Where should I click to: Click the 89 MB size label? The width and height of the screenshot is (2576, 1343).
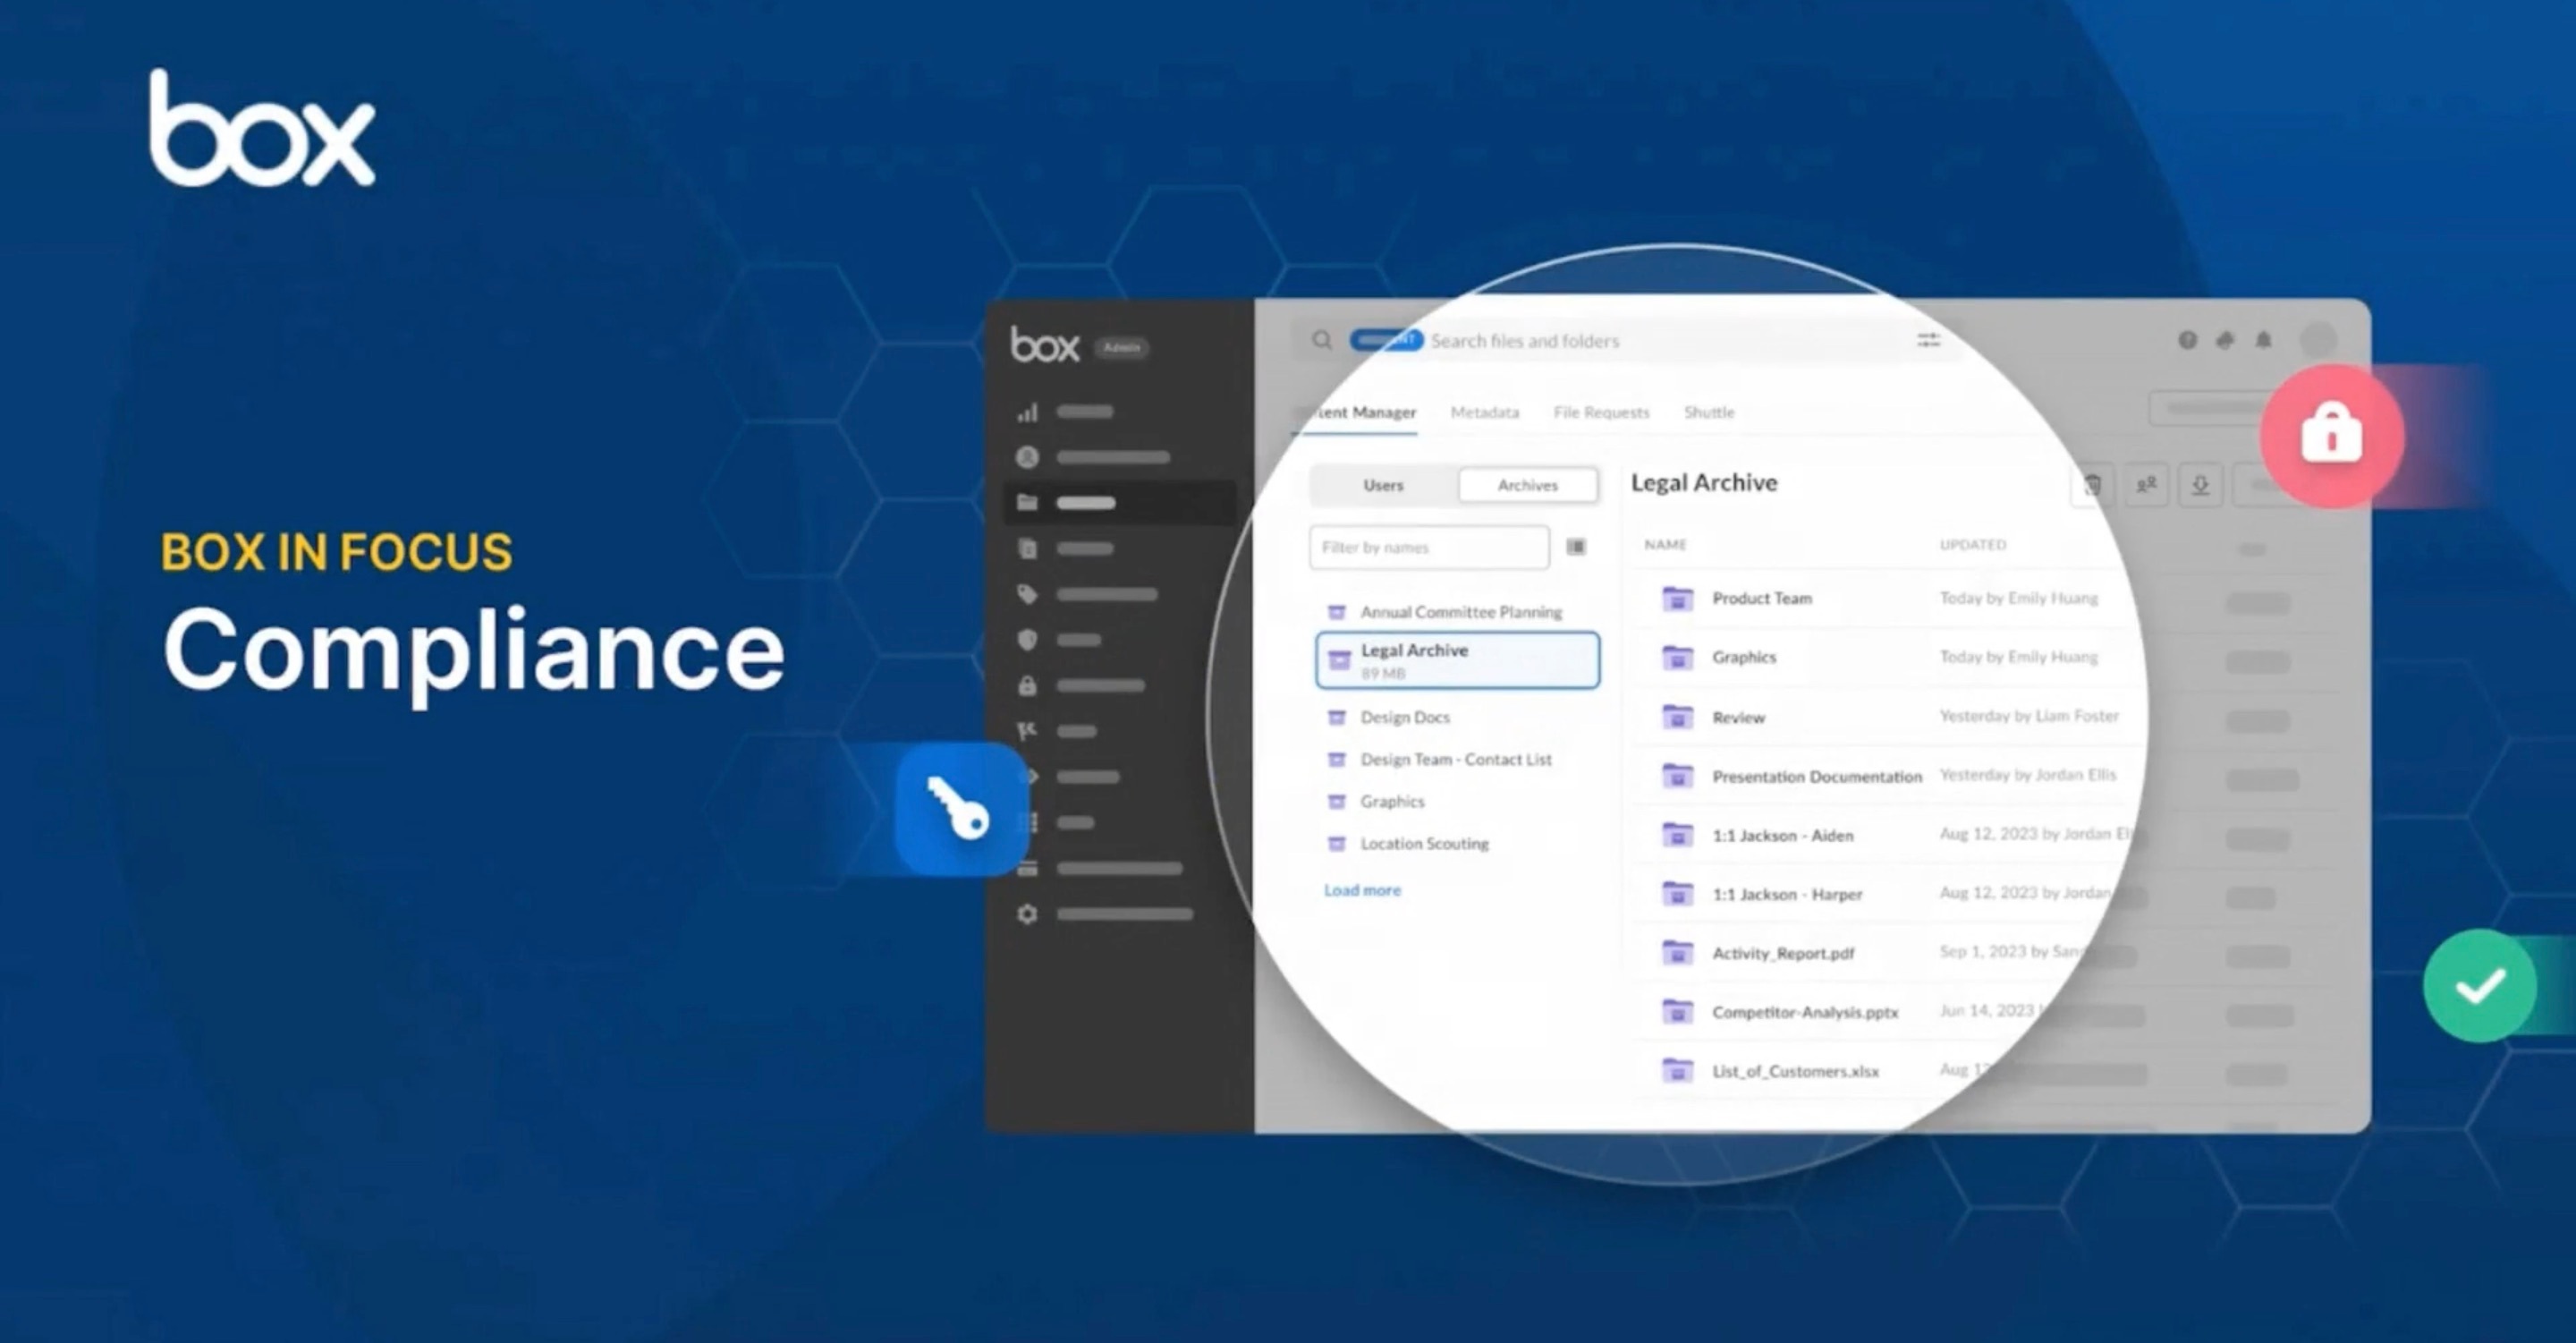click(x=1383, y=673)
